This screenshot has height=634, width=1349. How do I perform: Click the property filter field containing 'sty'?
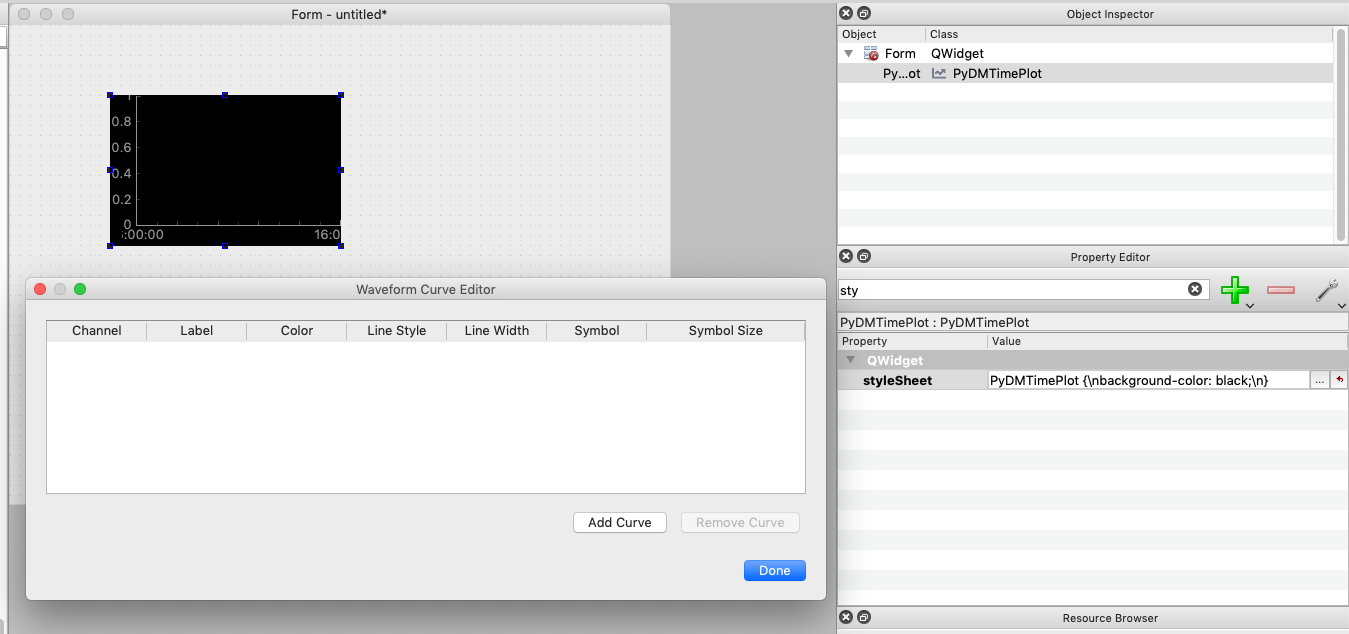click(x=1023, y=290)
